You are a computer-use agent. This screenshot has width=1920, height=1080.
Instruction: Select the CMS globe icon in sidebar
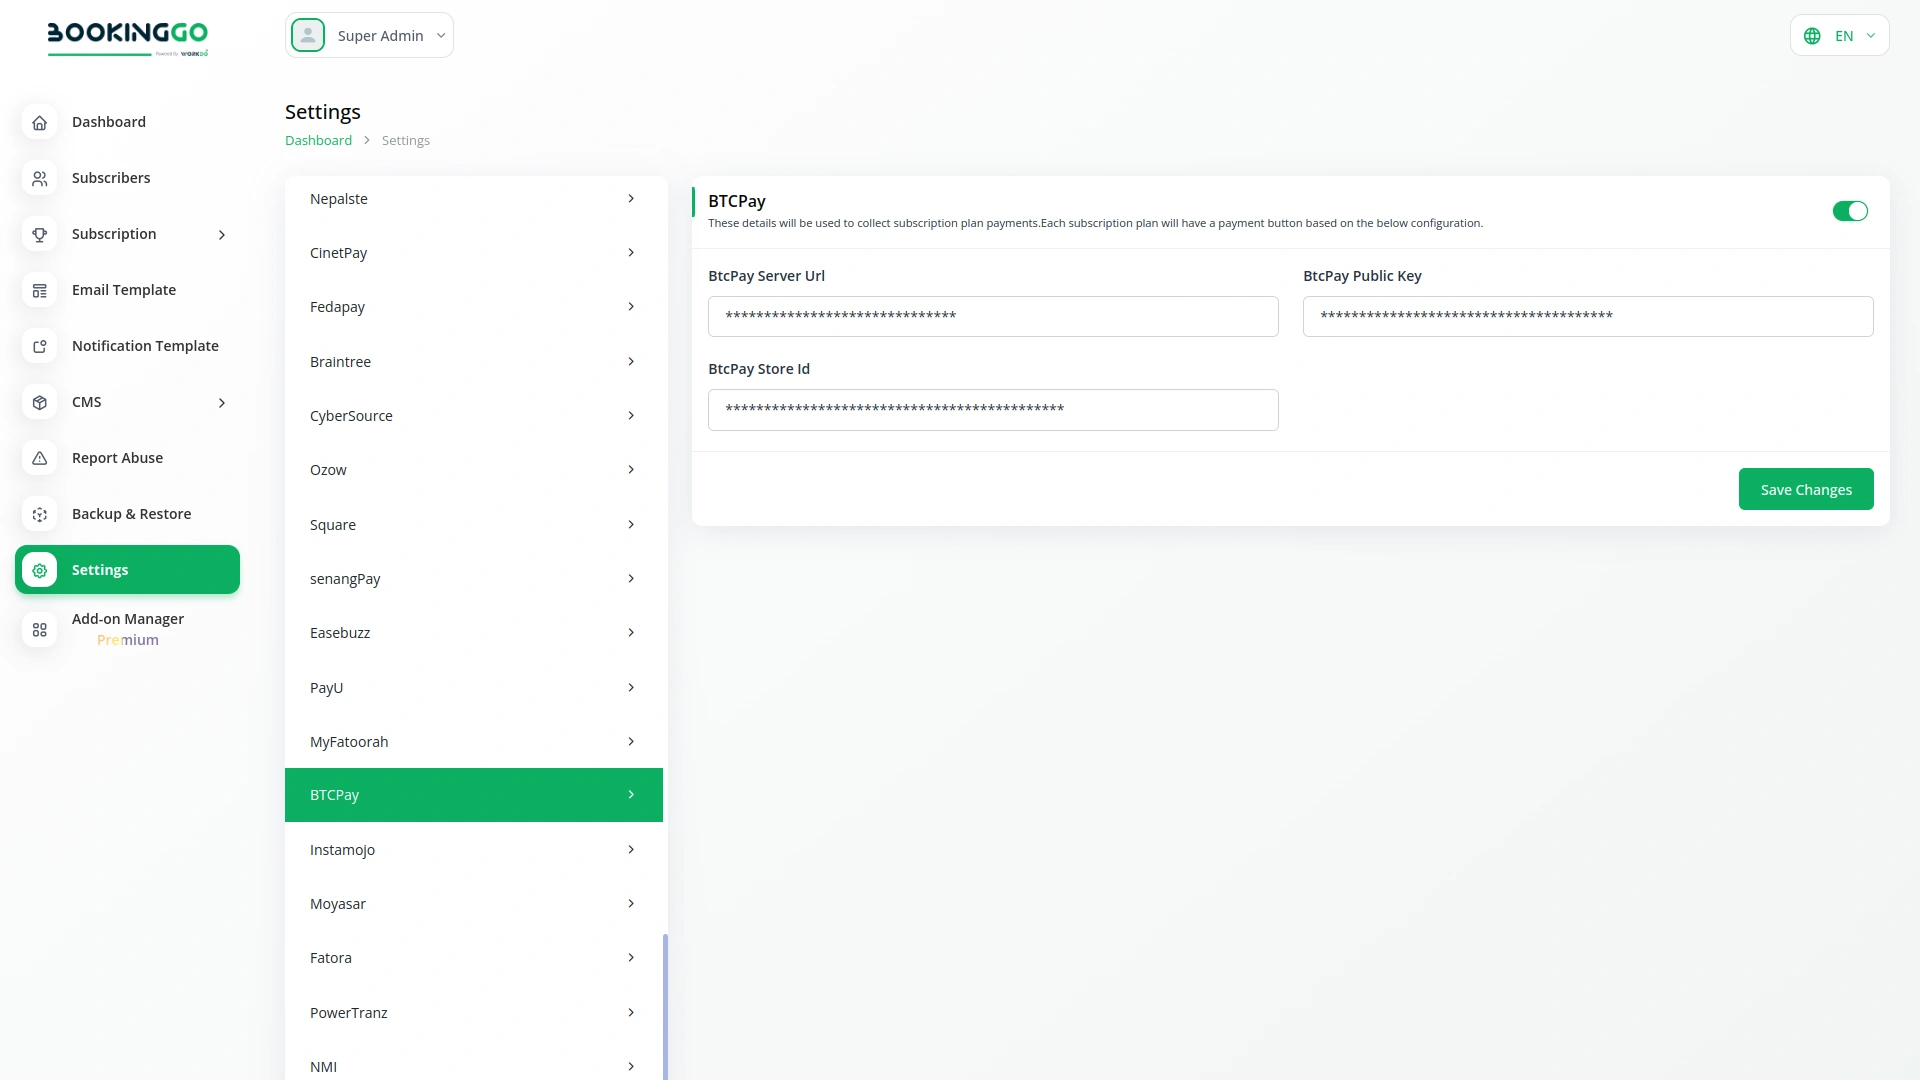click(x=39, y=402)
